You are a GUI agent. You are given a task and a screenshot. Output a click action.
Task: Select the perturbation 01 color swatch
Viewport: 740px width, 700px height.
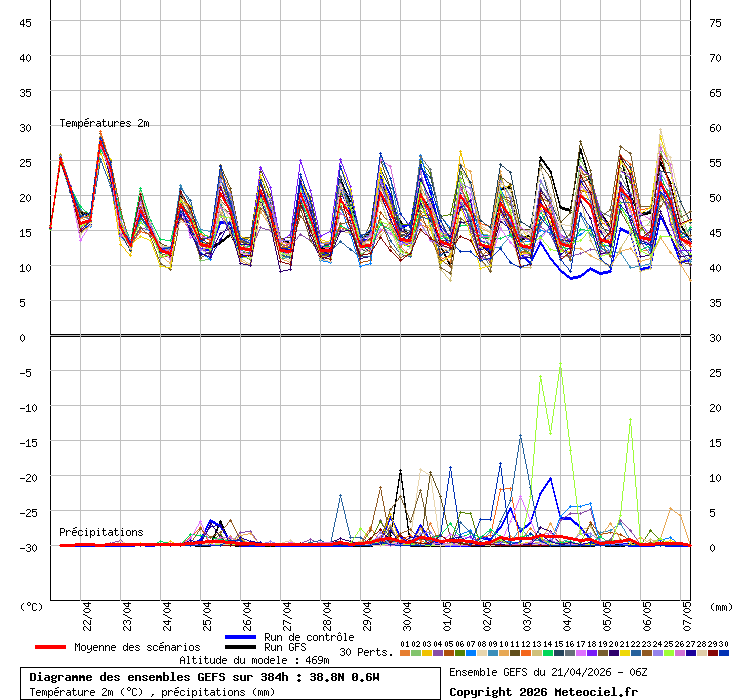404,653
